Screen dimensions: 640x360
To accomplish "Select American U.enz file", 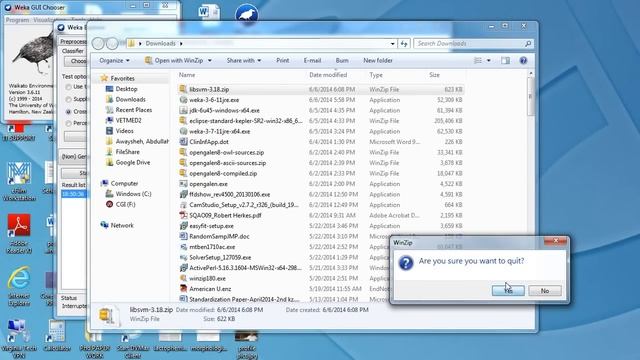I will (210, 289).
